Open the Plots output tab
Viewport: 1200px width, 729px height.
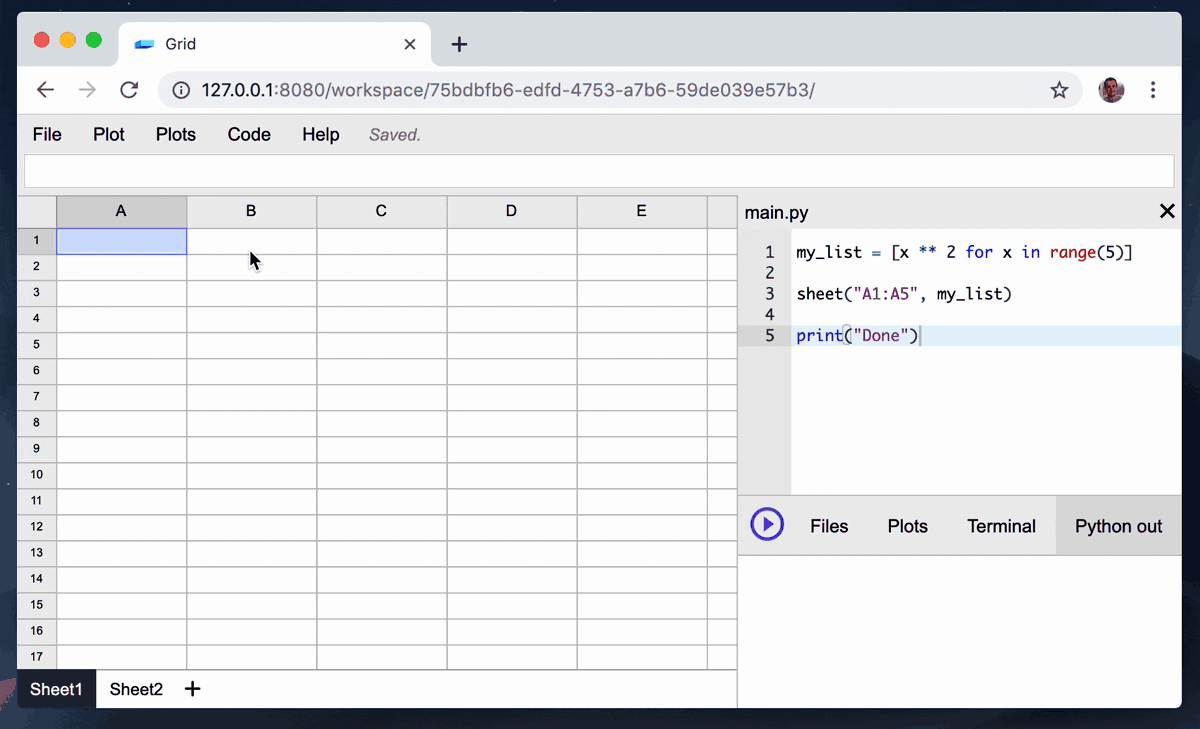[907, 525]
